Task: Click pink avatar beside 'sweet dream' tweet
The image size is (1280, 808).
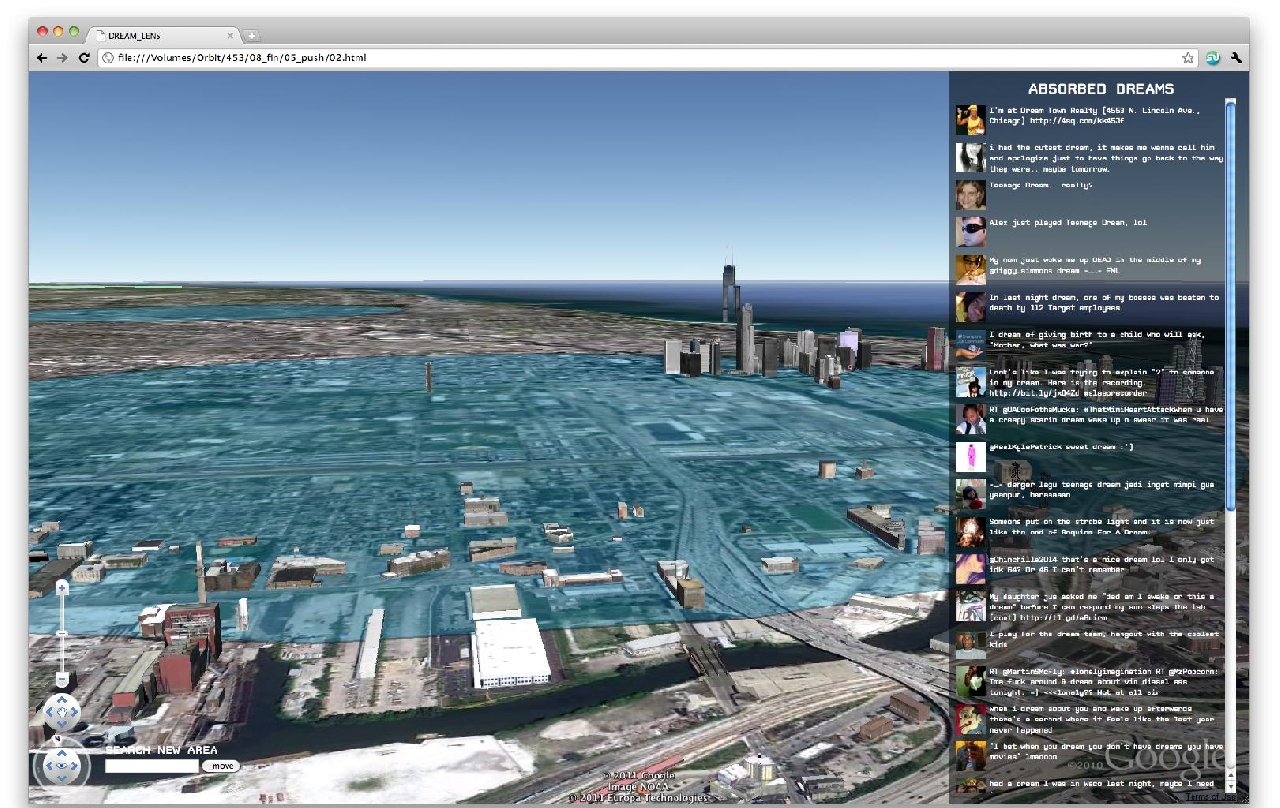Action: pyautogui.click(x=970, y=456)
